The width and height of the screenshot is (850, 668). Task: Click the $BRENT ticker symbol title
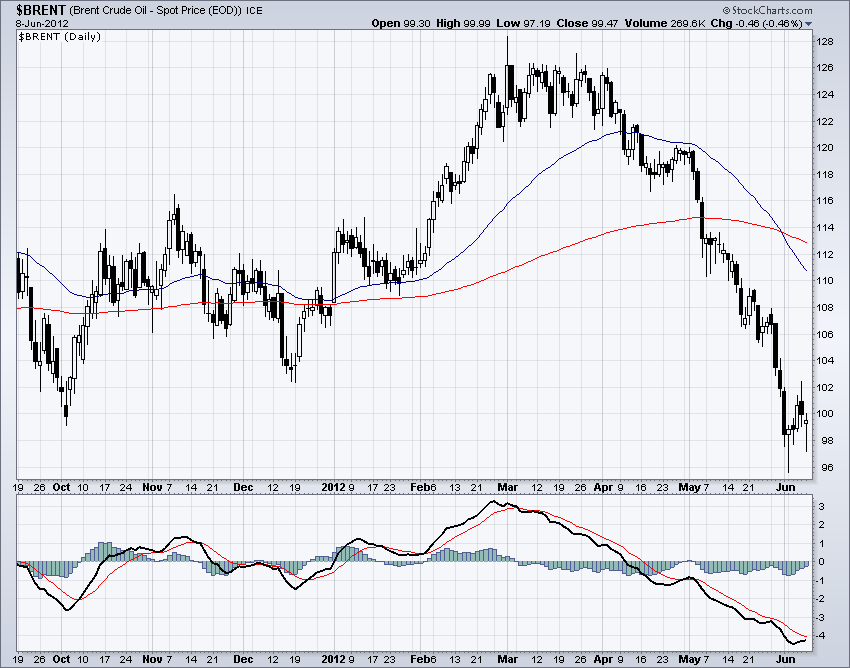click(41, 10)
